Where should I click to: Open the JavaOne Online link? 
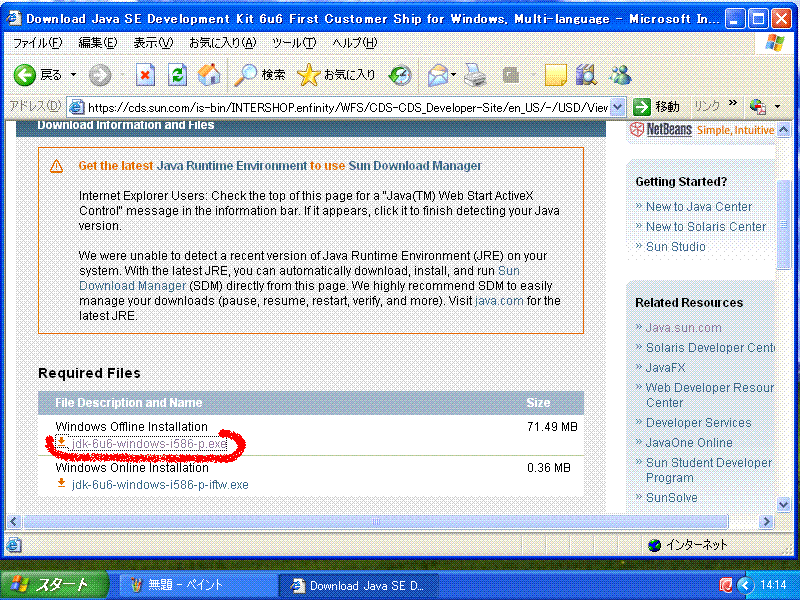click(x=689, y=443)
